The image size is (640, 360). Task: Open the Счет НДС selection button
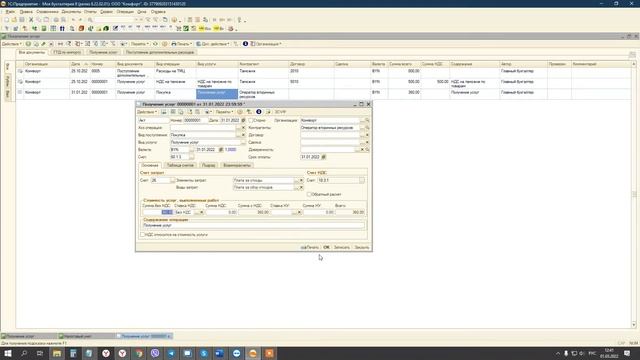[362, 180]
